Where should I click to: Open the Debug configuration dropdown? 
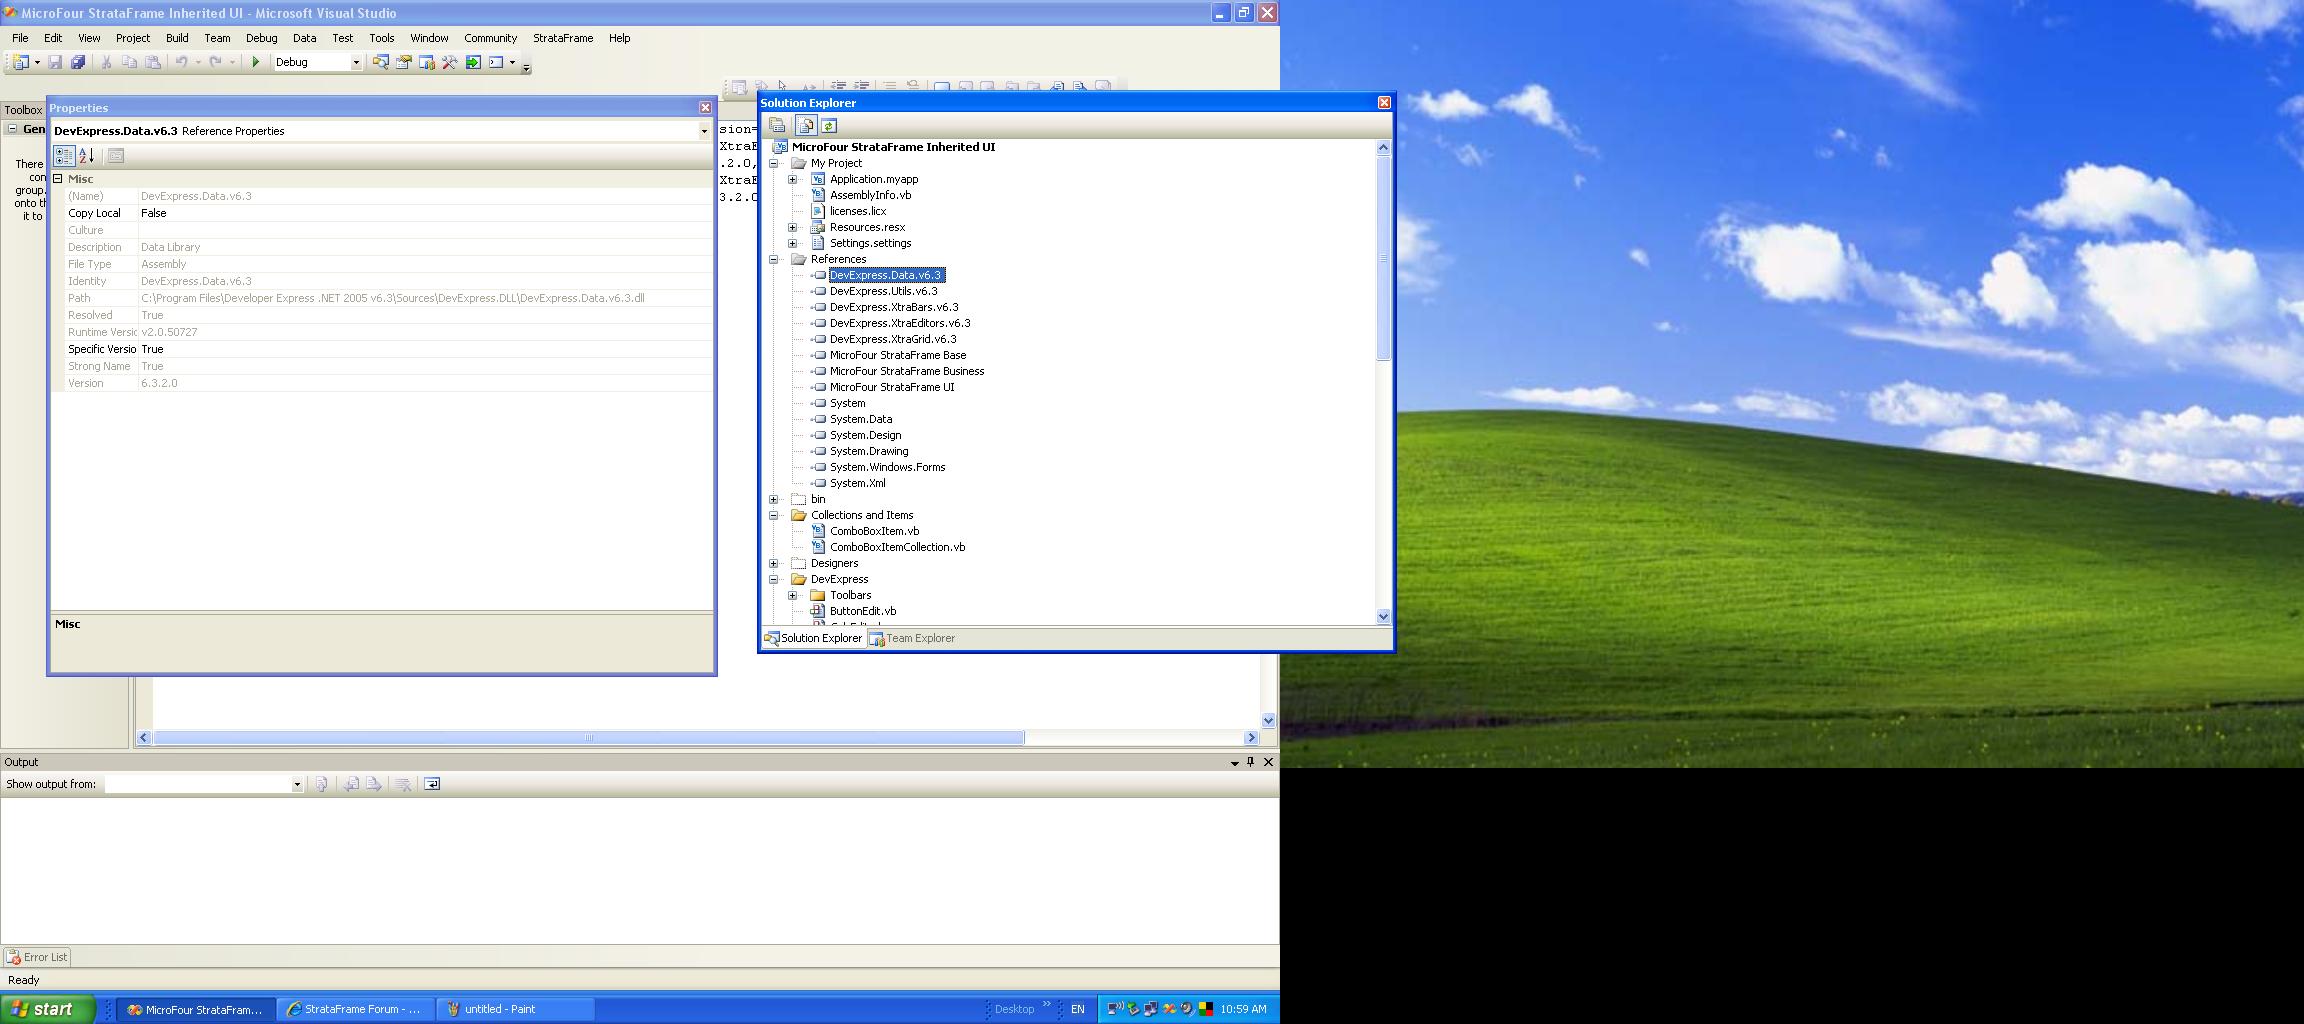(x=355, y=62)
